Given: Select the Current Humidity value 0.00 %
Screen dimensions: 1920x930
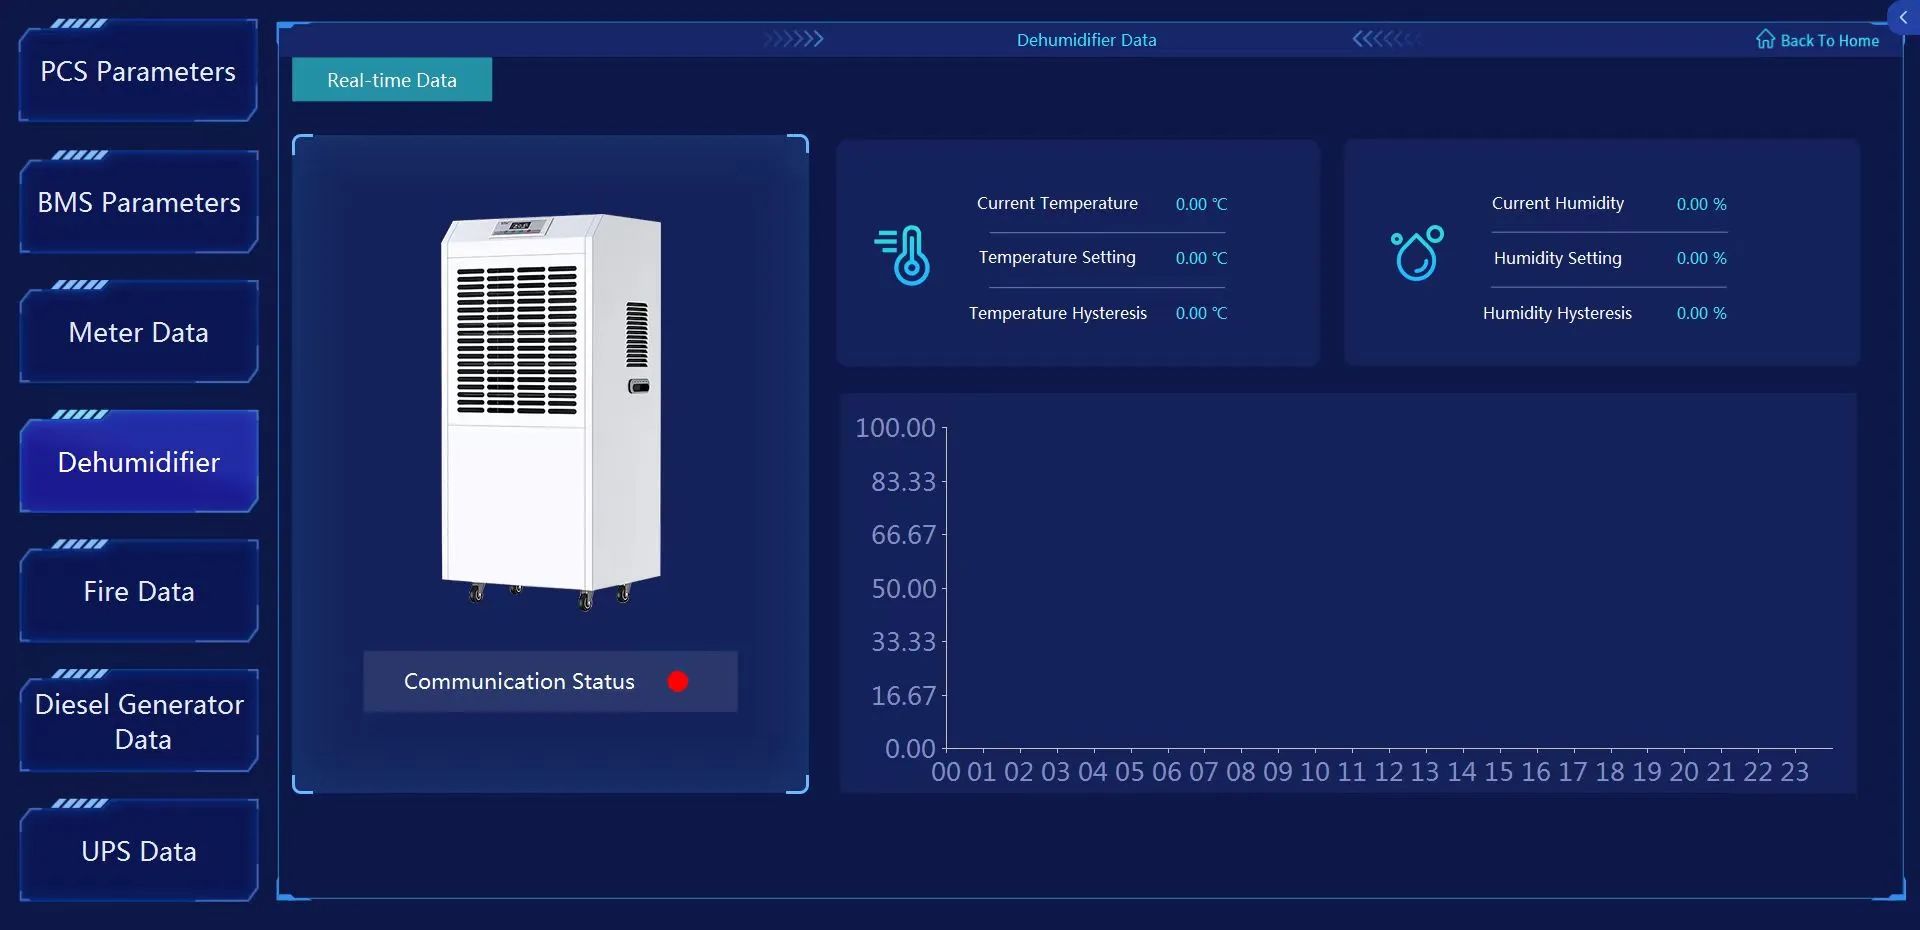Looking at the screenshot, I should click(x=1701, y=204).
